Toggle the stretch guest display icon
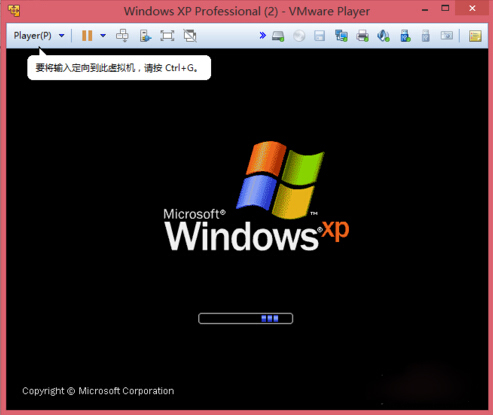Screen dimensions: 493x415 point(190,36)
